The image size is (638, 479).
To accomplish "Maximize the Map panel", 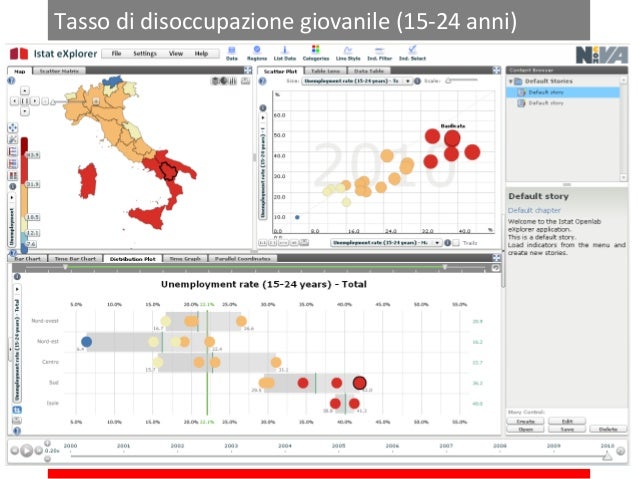I will point(248,70).
